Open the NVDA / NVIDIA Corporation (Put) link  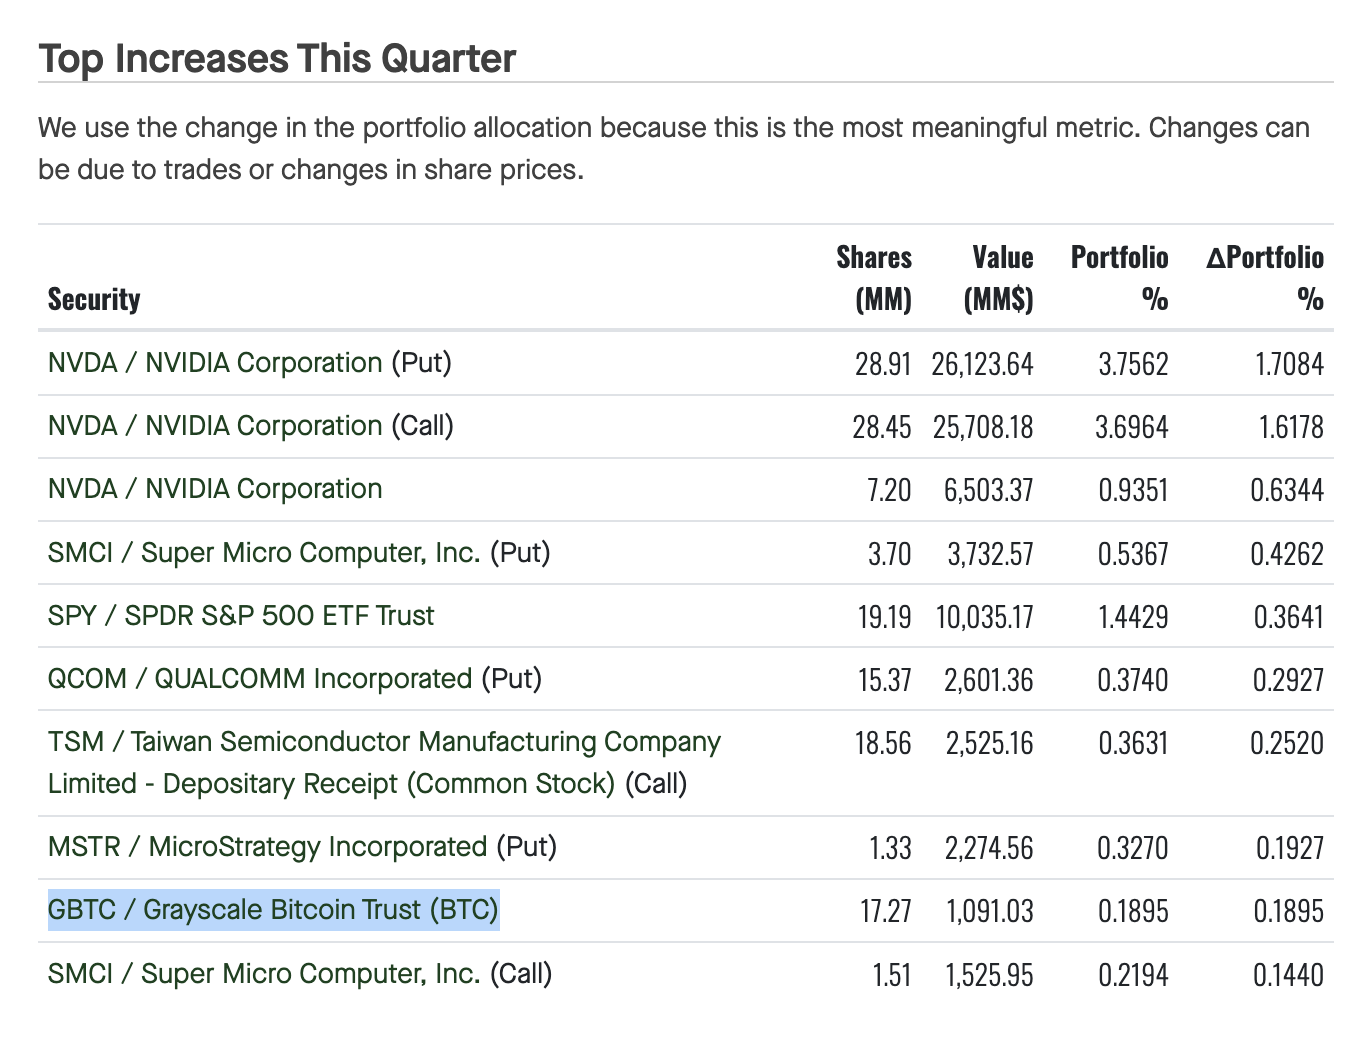click(214, 363)
